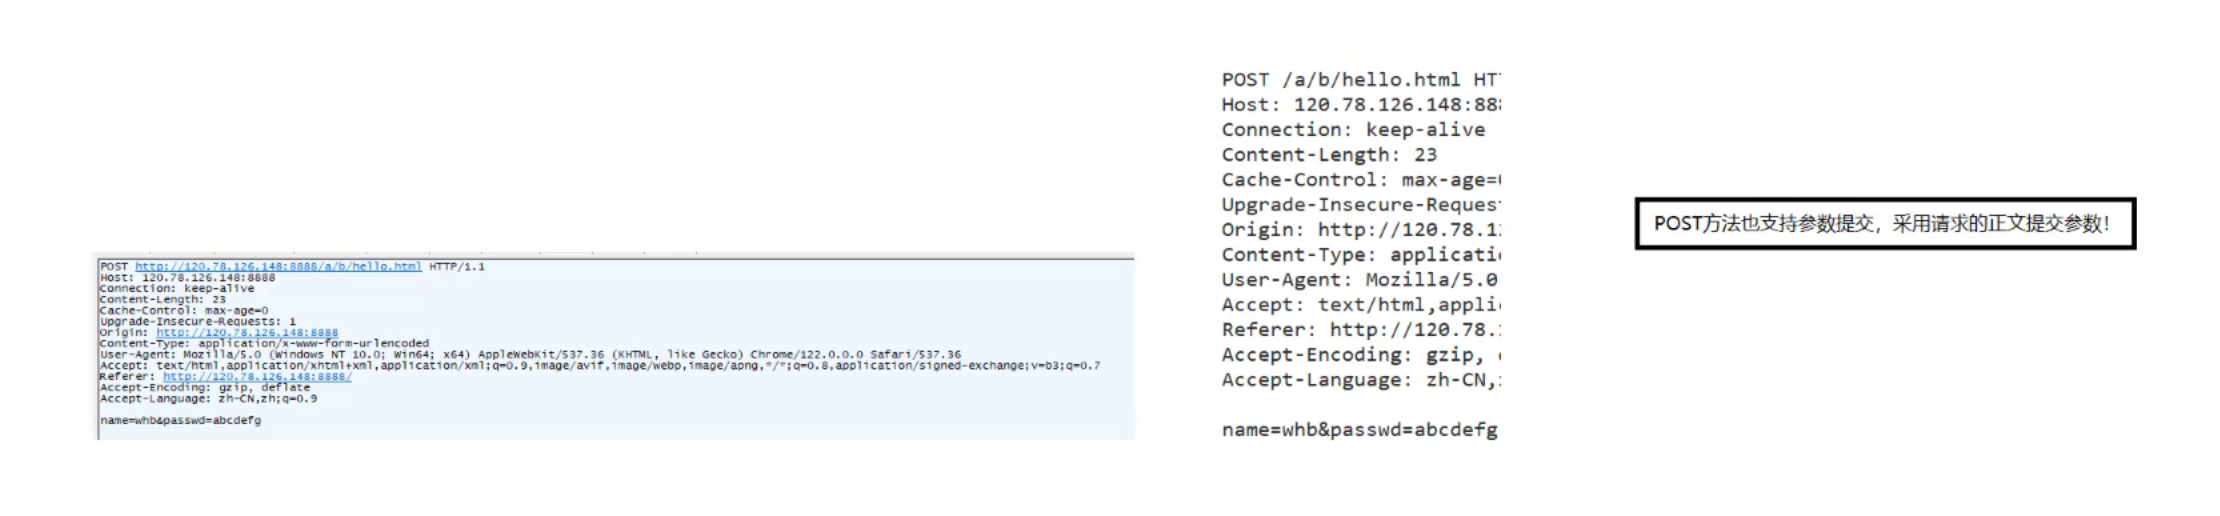
Task: Click the large Cache-Control: max-age line
Action: click(x=1360, y=180)
